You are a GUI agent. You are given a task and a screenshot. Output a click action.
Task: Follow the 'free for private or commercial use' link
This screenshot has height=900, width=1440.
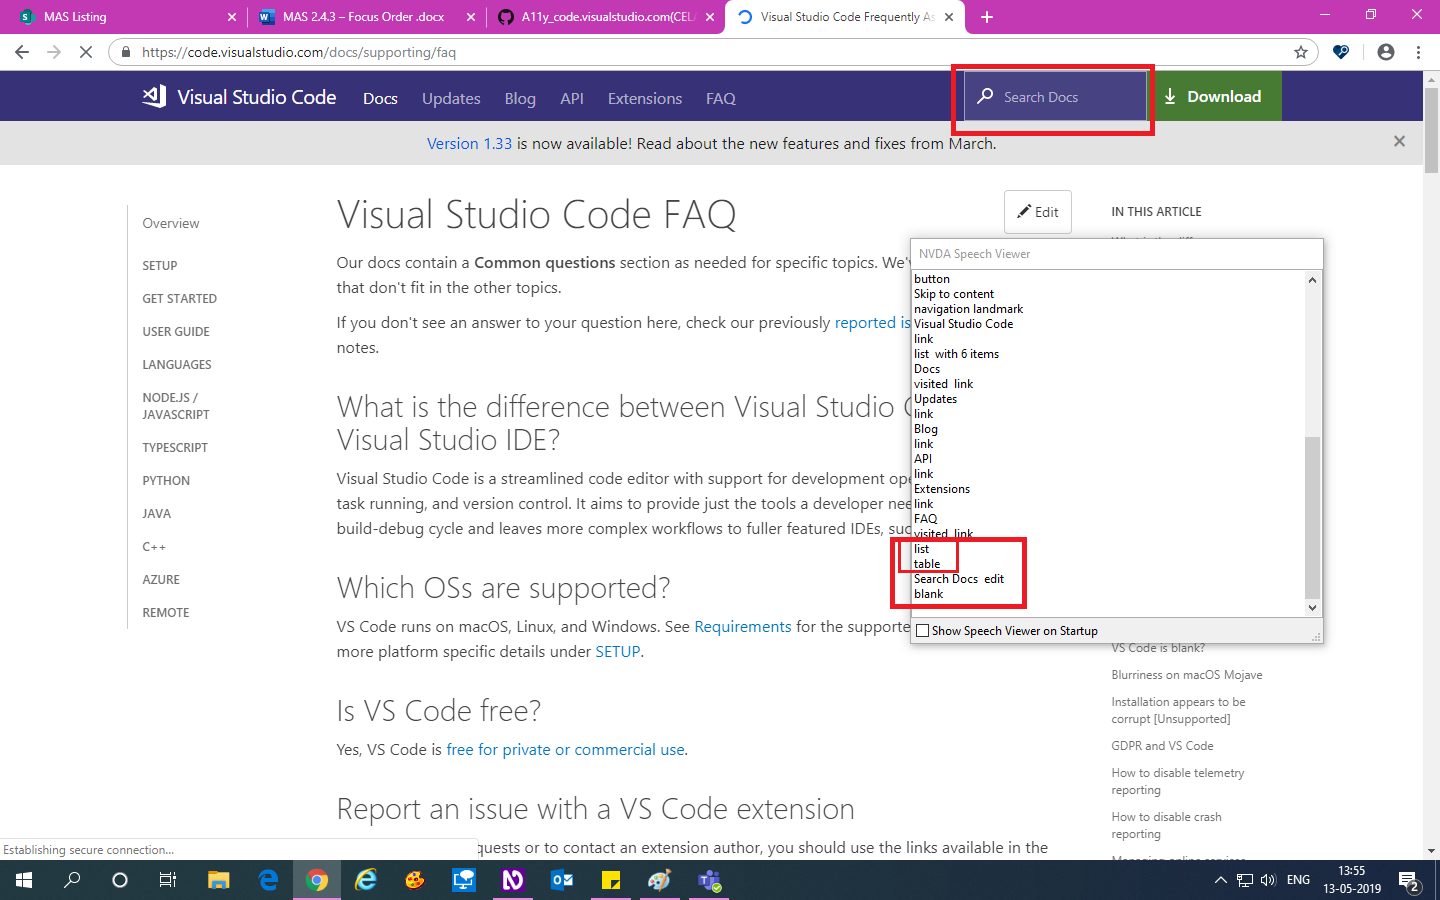pyautogui.click(x=565, y=749)
